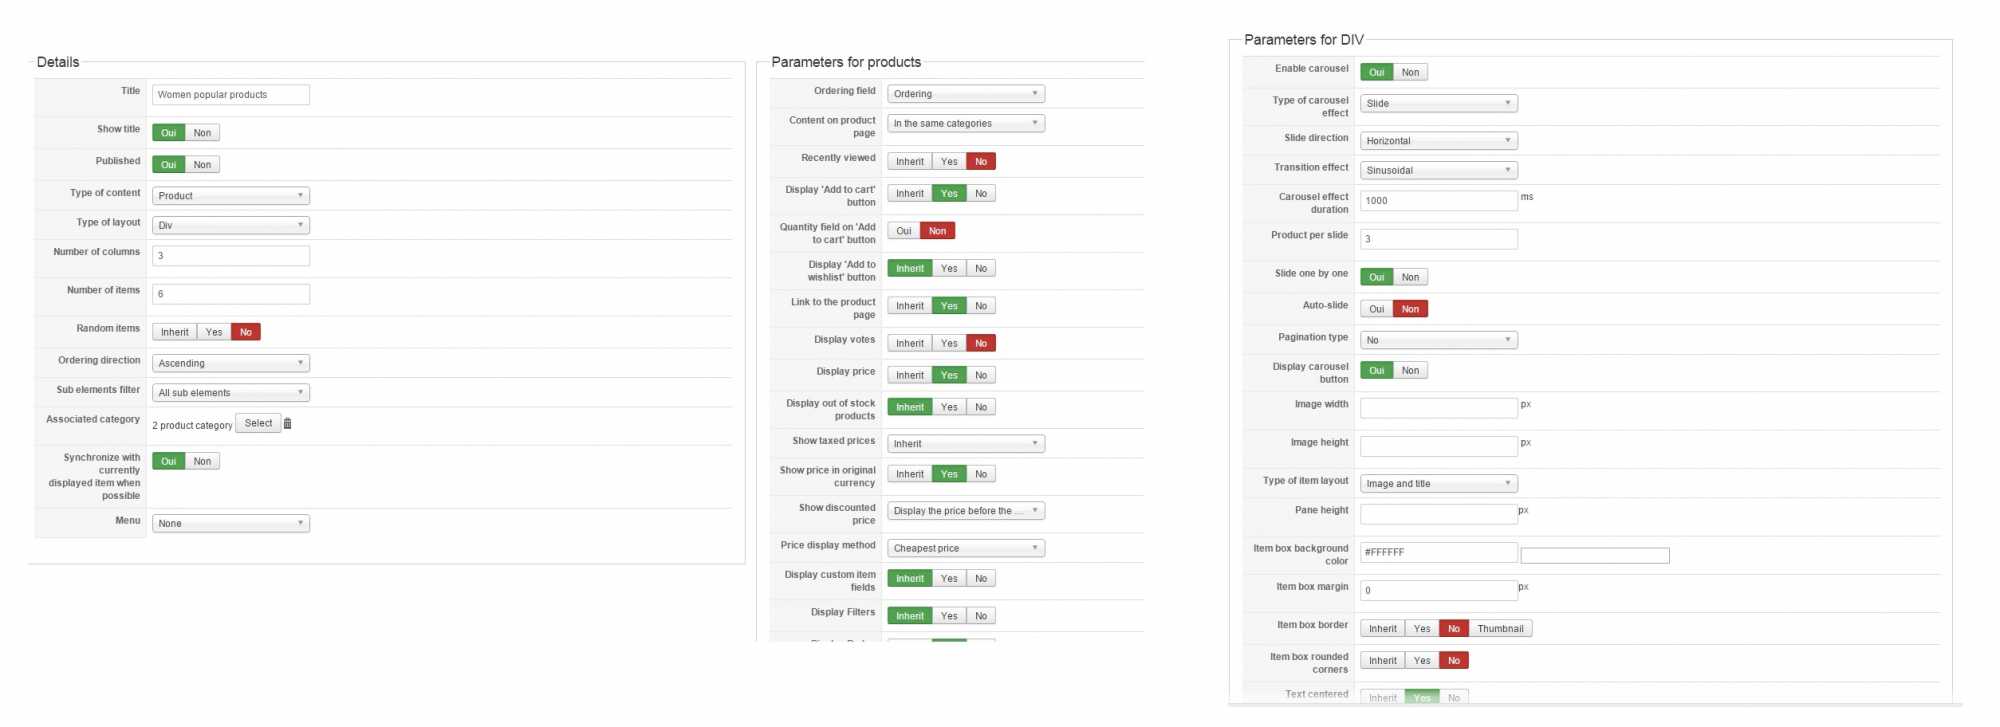This screenshot has width=2000, height=727.
Task: Click the Number of columns input
Action: point(231,256)
